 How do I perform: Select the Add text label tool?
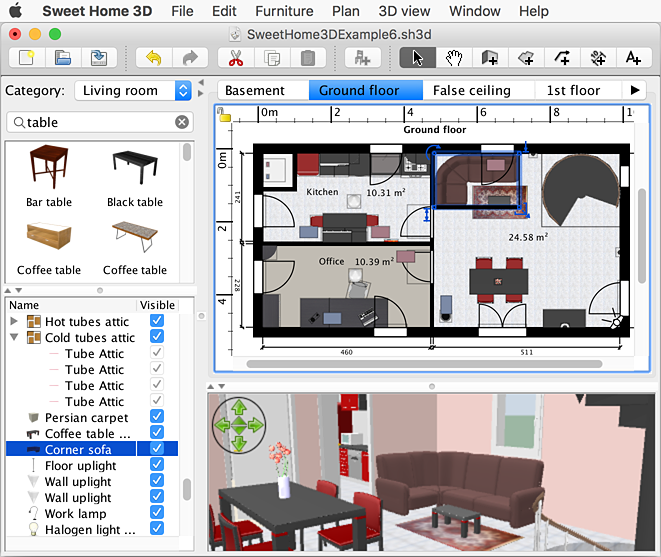pos(633,58)
